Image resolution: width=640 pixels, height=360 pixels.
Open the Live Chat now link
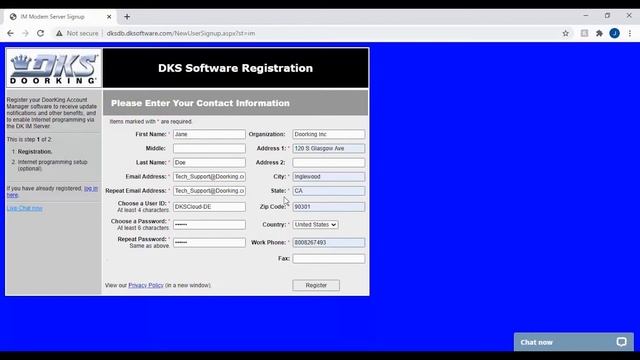pyautogui.click(x=24, y=208)
